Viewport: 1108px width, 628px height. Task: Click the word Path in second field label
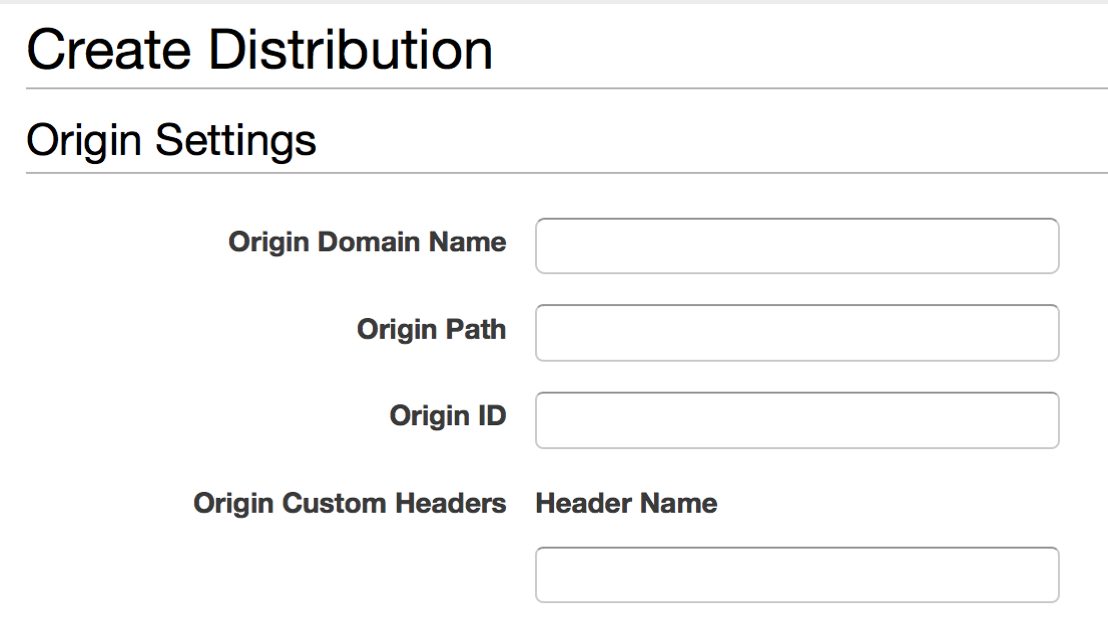point(475,329)
